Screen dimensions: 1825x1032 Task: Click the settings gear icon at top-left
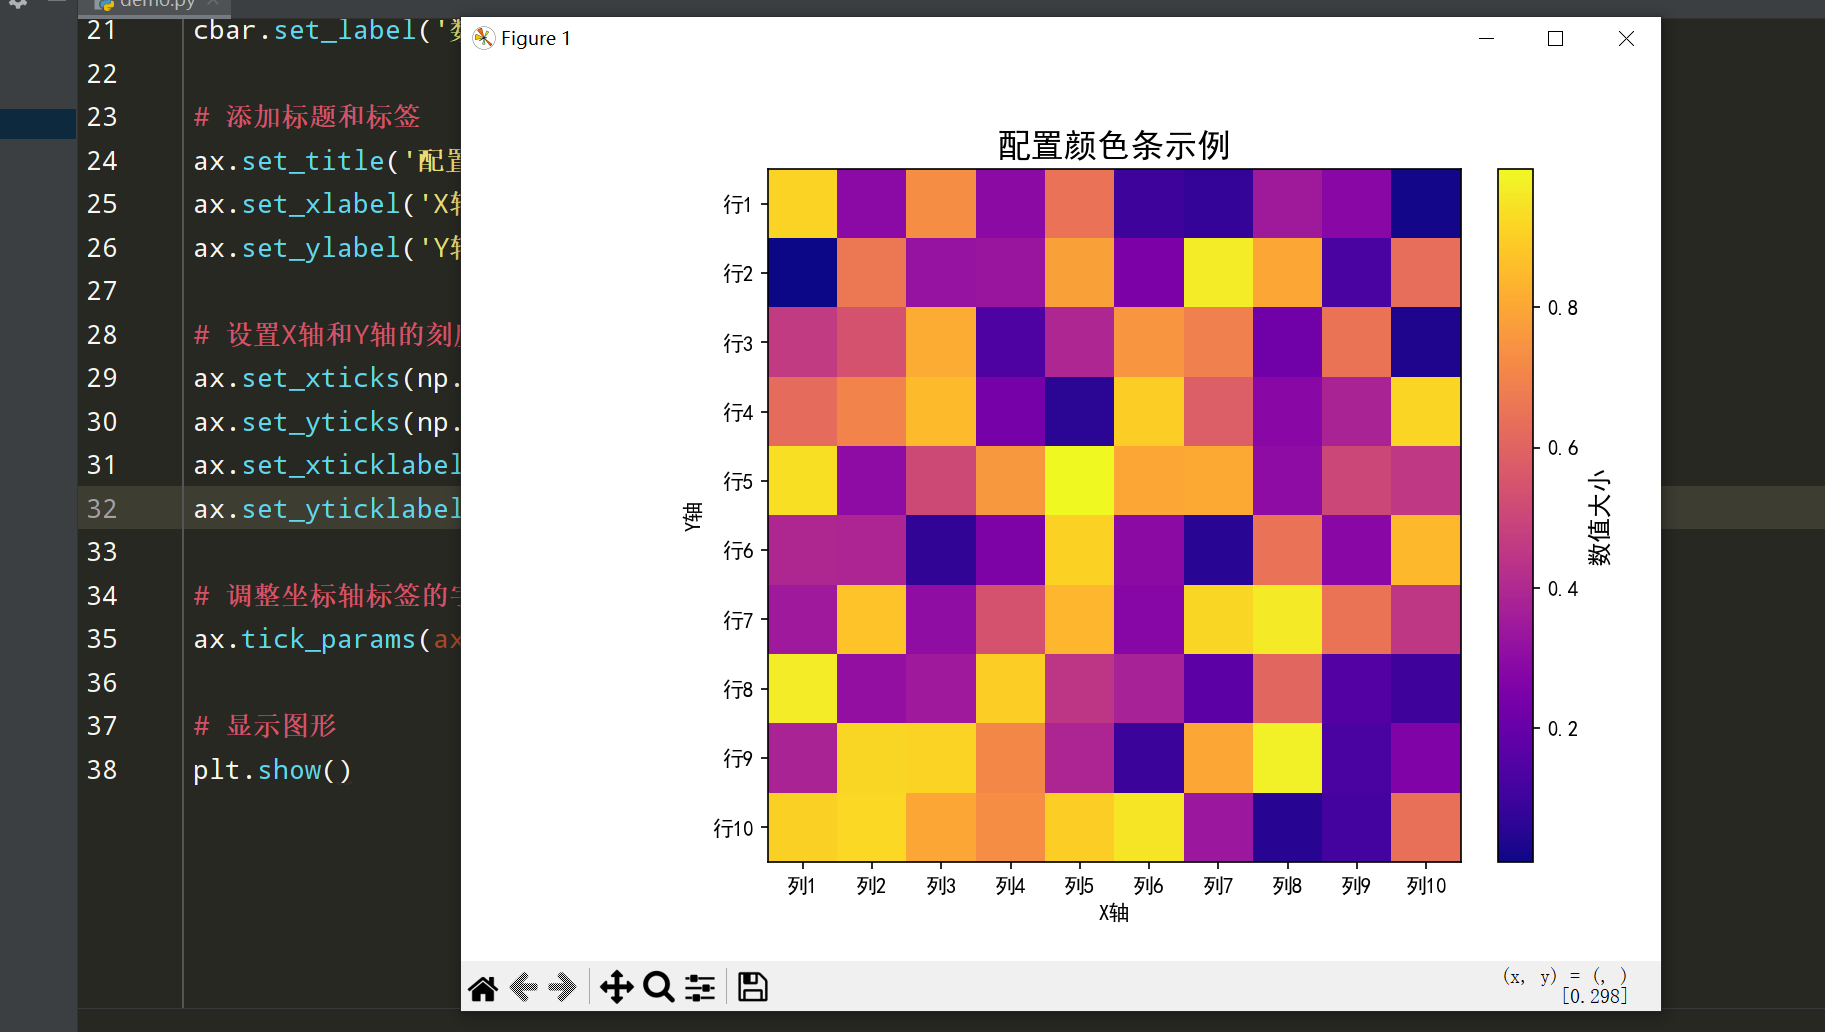[x=18, y=4]
